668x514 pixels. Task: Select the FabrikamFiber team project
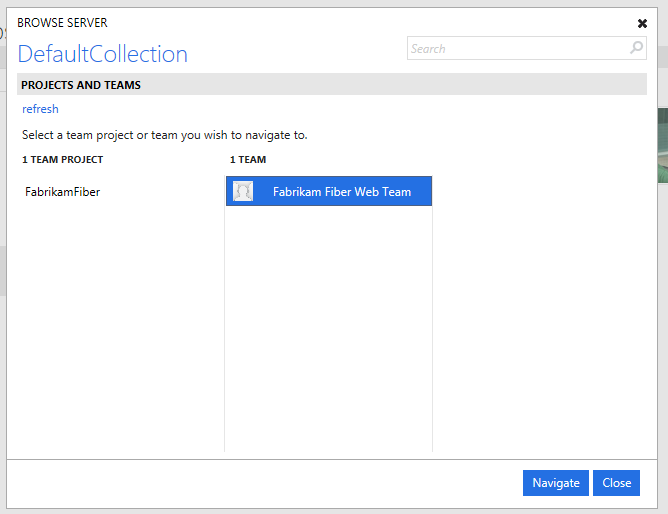[62, 192]
